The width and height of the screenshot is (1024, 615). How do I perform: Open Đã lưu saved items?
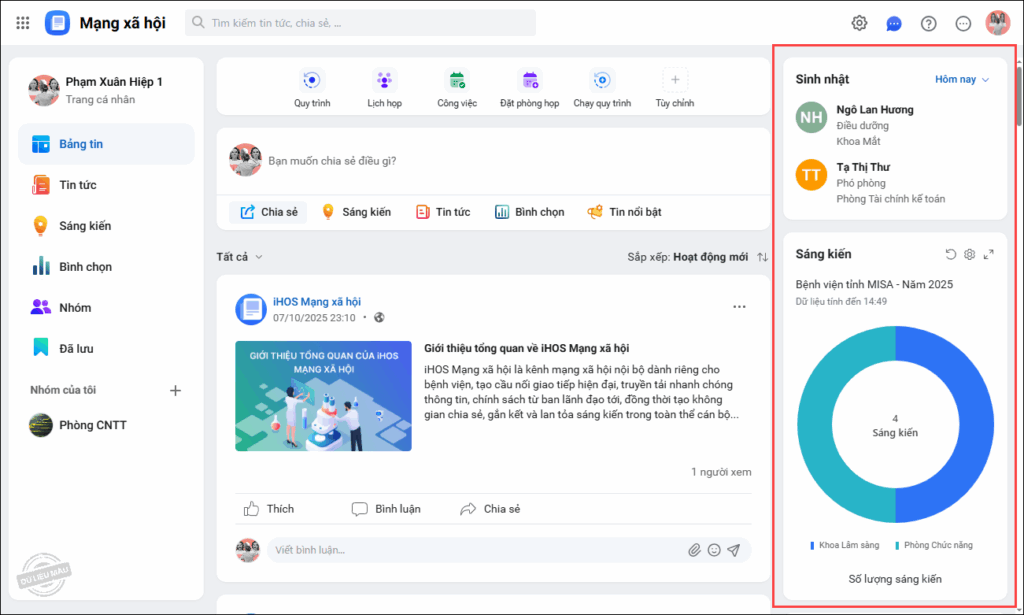coord(106,349)
